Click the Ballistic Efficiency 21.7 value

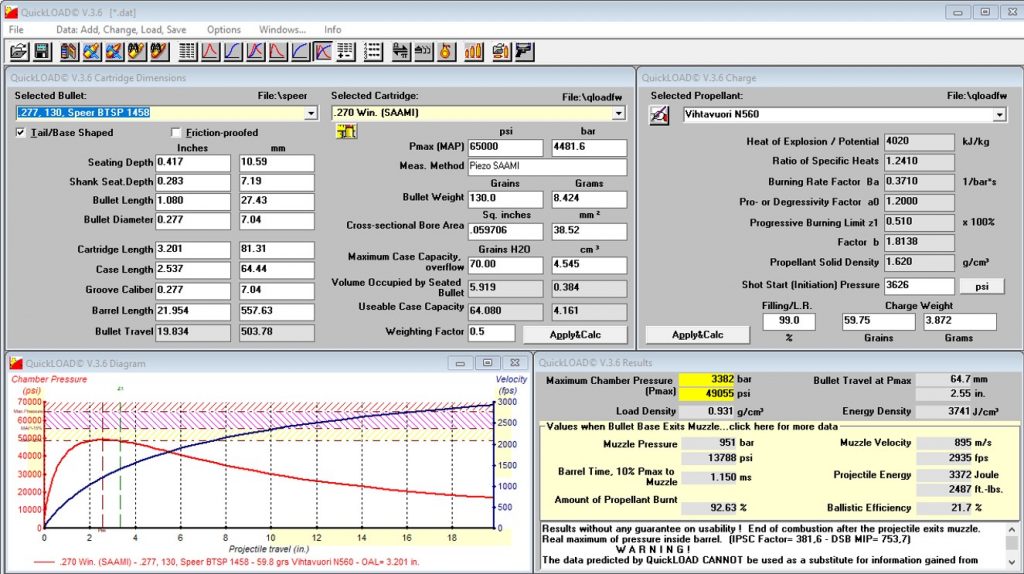coord(945,507)
